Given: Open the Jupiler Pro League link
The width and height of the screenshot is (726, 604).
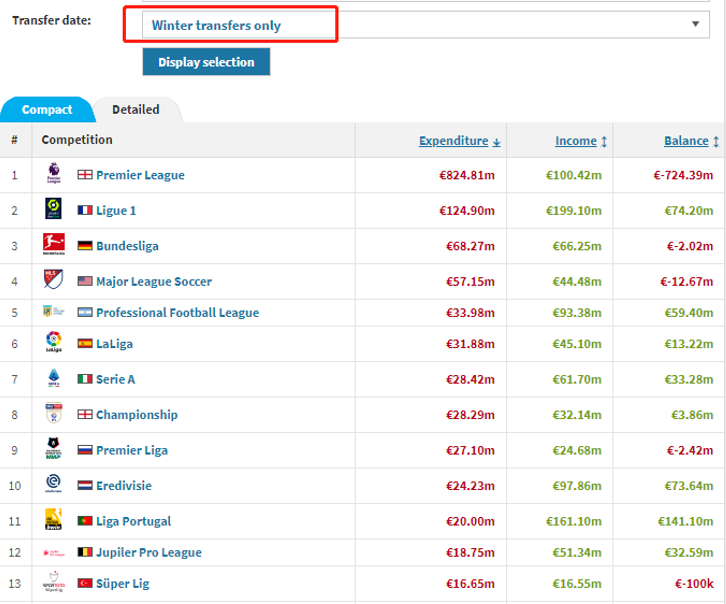Looking at the screenshot, I should tap(149, 553).
